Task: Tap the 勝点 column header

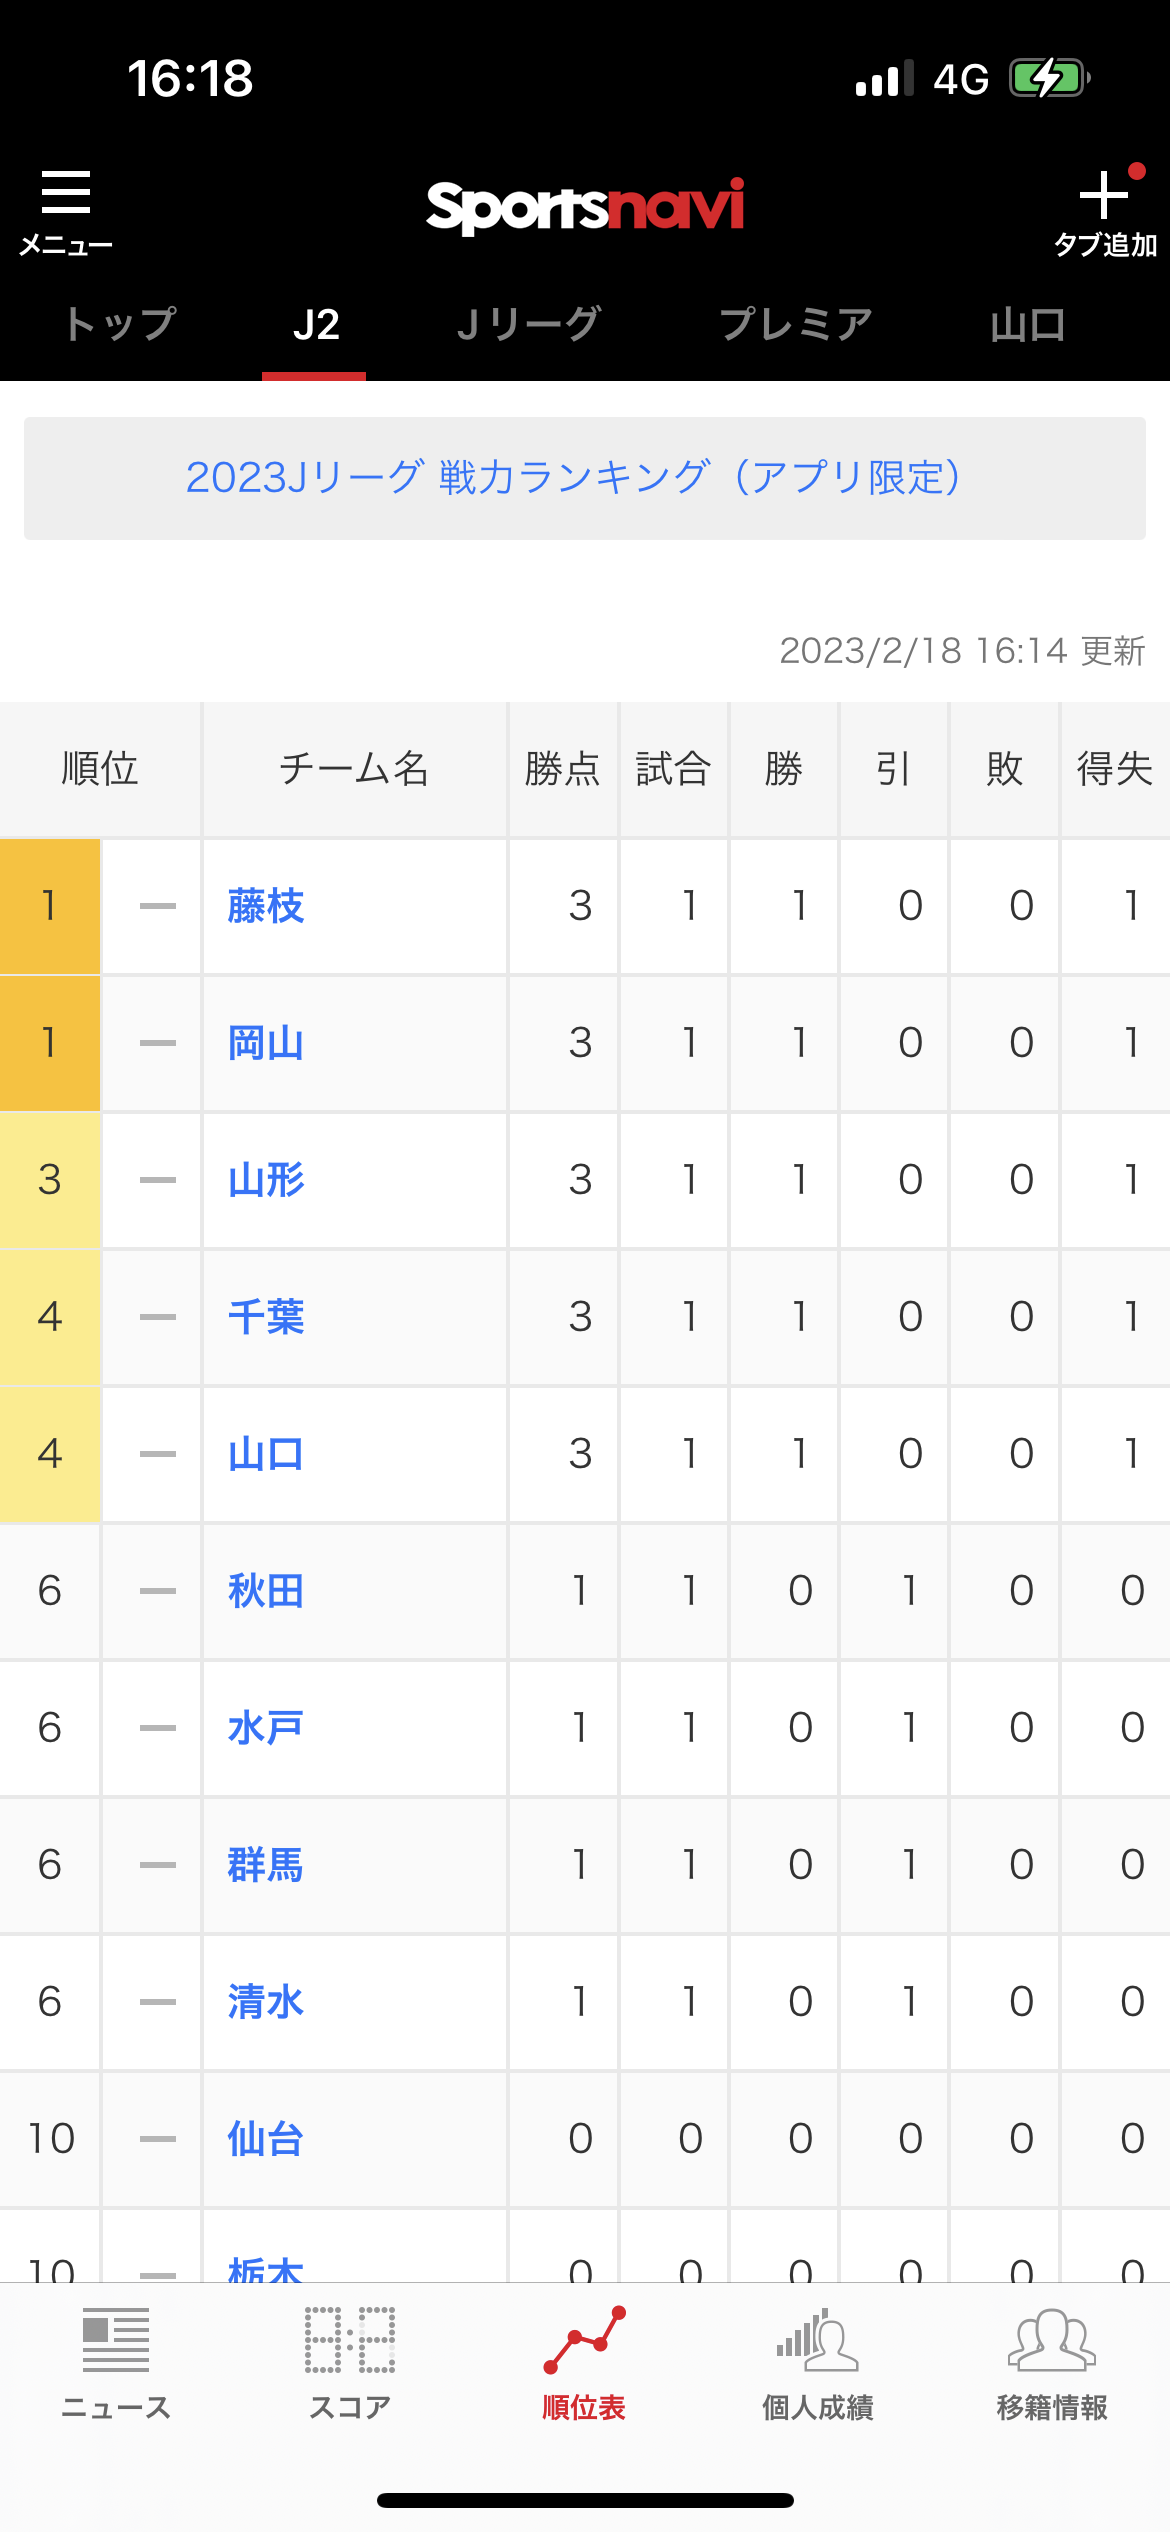Action: tap(563, 769)
